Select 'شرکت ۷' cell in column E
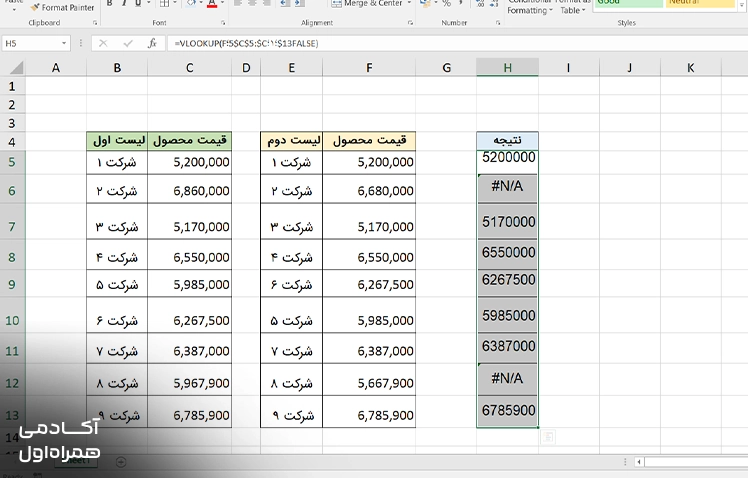748x478 pixels. (291, 349)
